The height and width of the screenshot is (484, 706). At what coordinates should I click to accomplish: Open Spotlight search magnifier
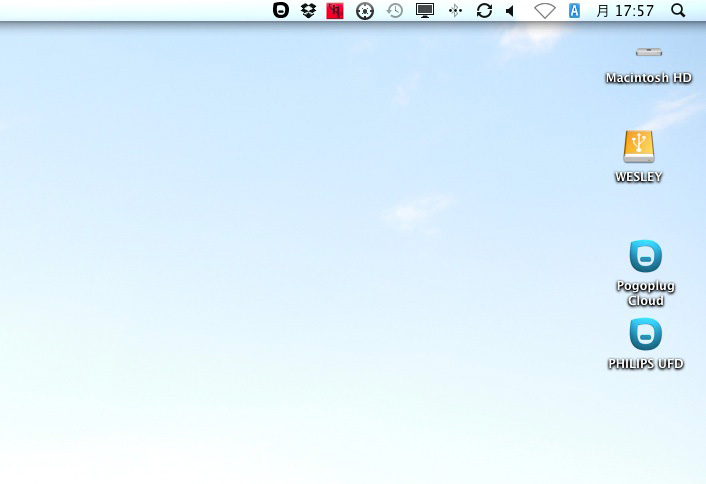[678, 10]
